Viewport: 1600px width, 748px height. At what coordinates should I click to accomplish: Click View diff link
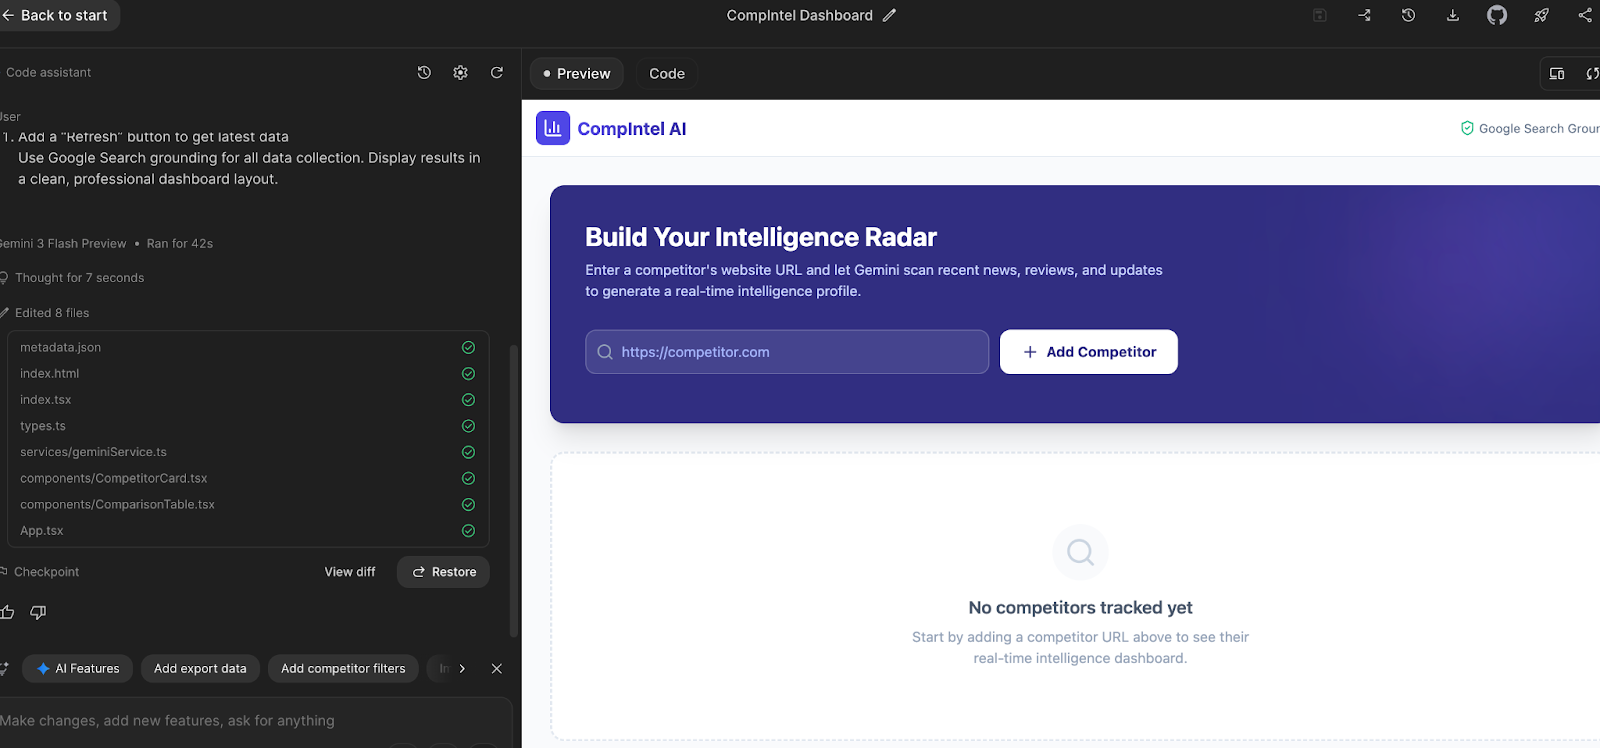click(350, 572)
